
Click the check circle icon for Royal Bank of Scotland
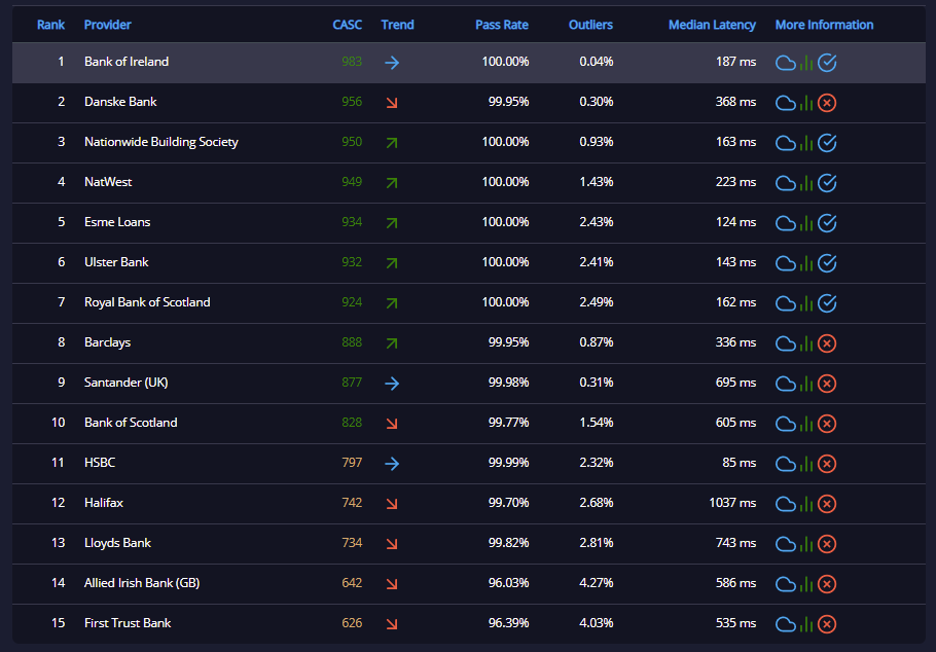[x=827, y=303]
